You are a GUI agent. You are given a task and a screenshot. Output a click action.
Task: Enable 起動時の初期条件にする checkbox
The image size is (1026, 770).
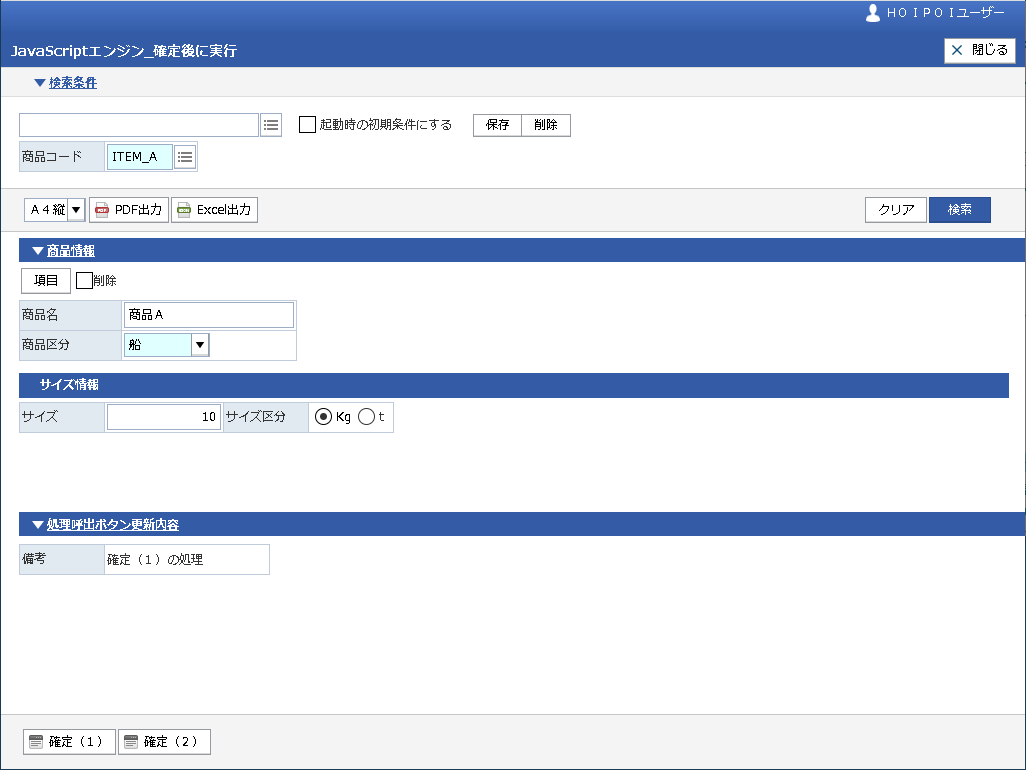(308, 124)
